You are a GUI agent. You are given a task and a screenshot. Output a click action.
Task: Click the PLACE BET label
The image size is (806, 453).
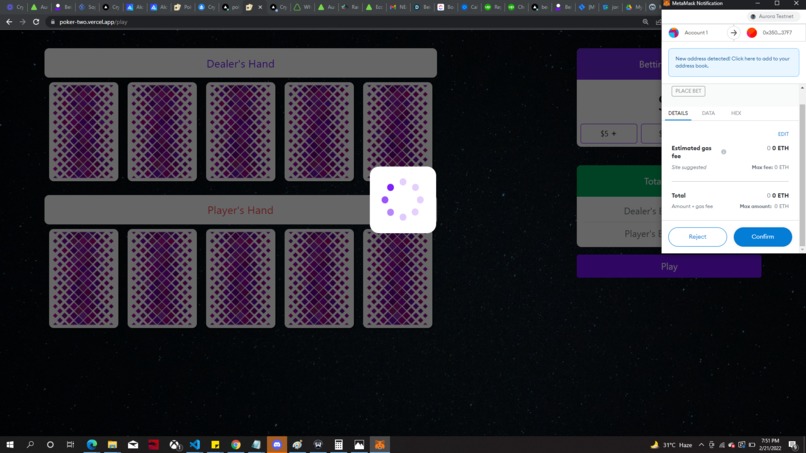pos(688,91)
